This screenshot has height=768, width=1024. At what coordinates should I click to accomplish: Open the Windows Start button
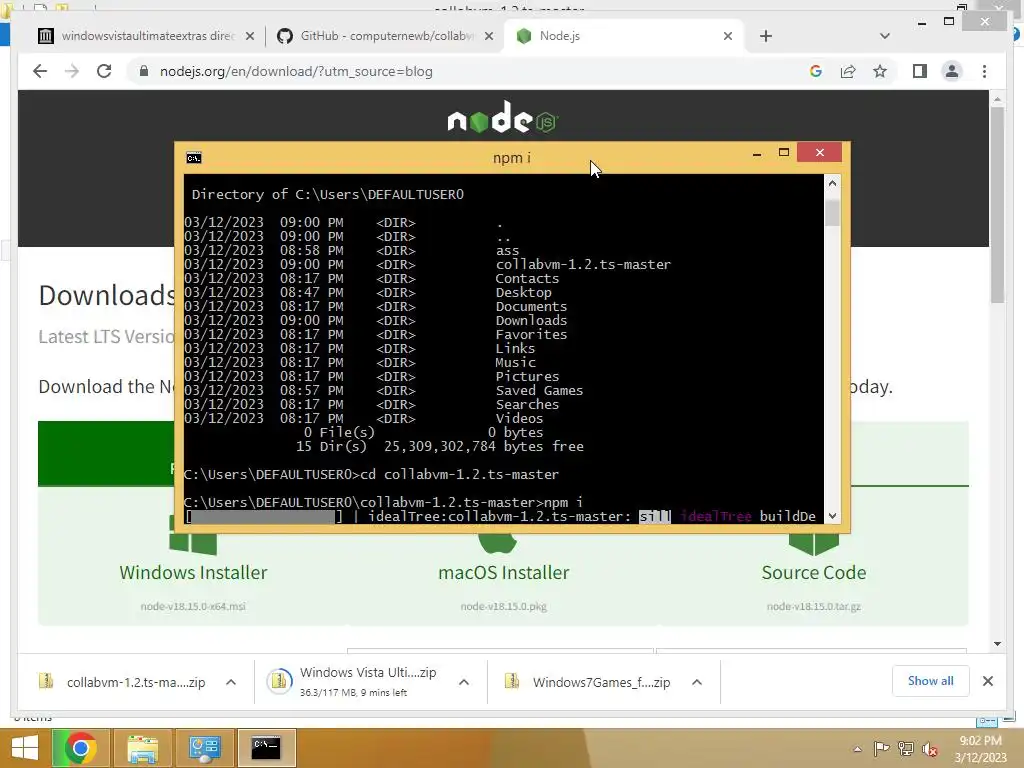click(25, 748)
